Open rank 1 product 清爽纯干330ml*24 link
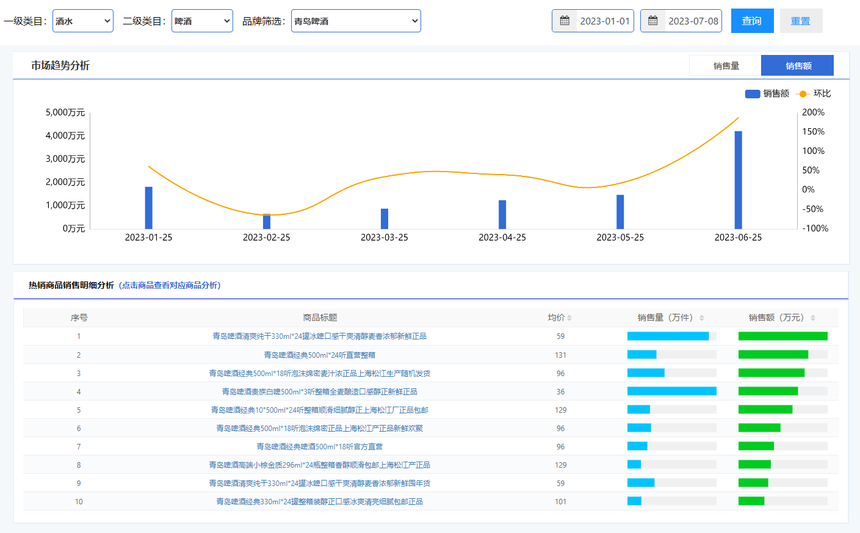860x533 pixels. (x=320, y=336)
